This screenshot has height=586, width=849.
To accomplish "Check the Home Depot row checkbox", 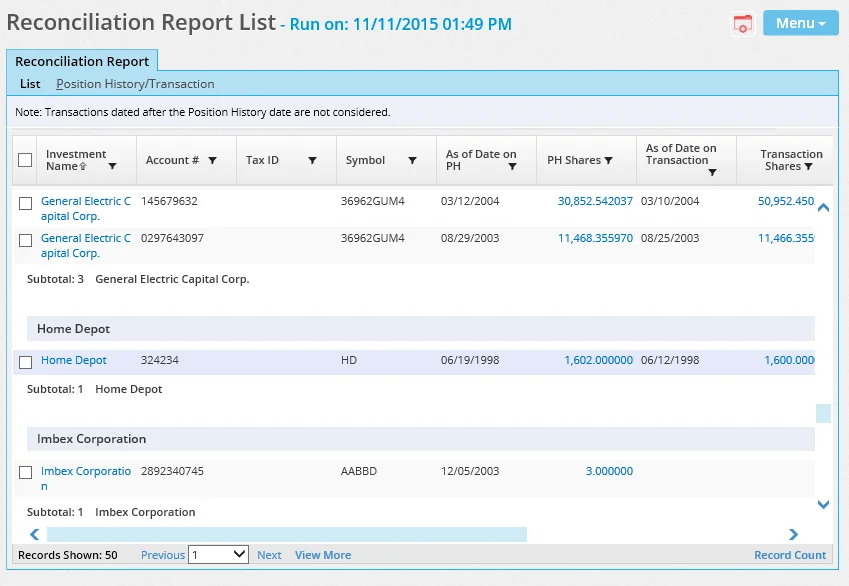I will tap(25, 361).
